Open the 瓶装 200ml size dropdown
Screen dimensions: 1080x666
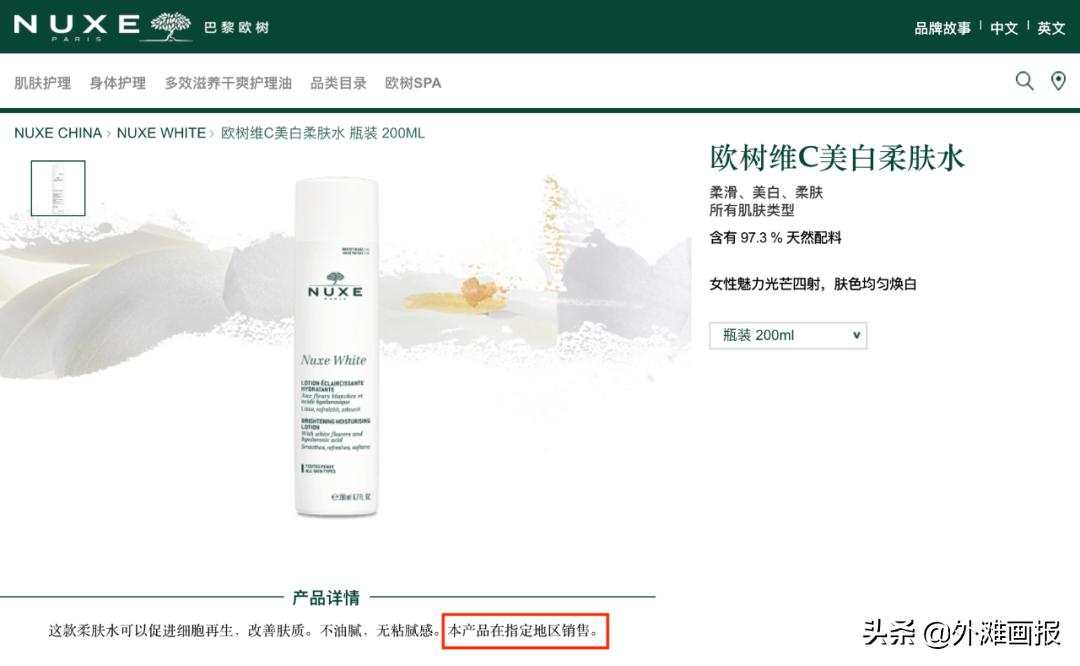(x=788, y=335)
